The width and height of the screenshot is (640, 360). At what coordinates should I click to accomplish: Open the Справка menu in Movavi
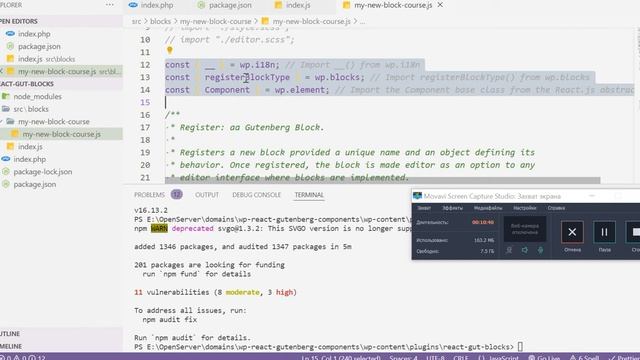tap(556, 208)
